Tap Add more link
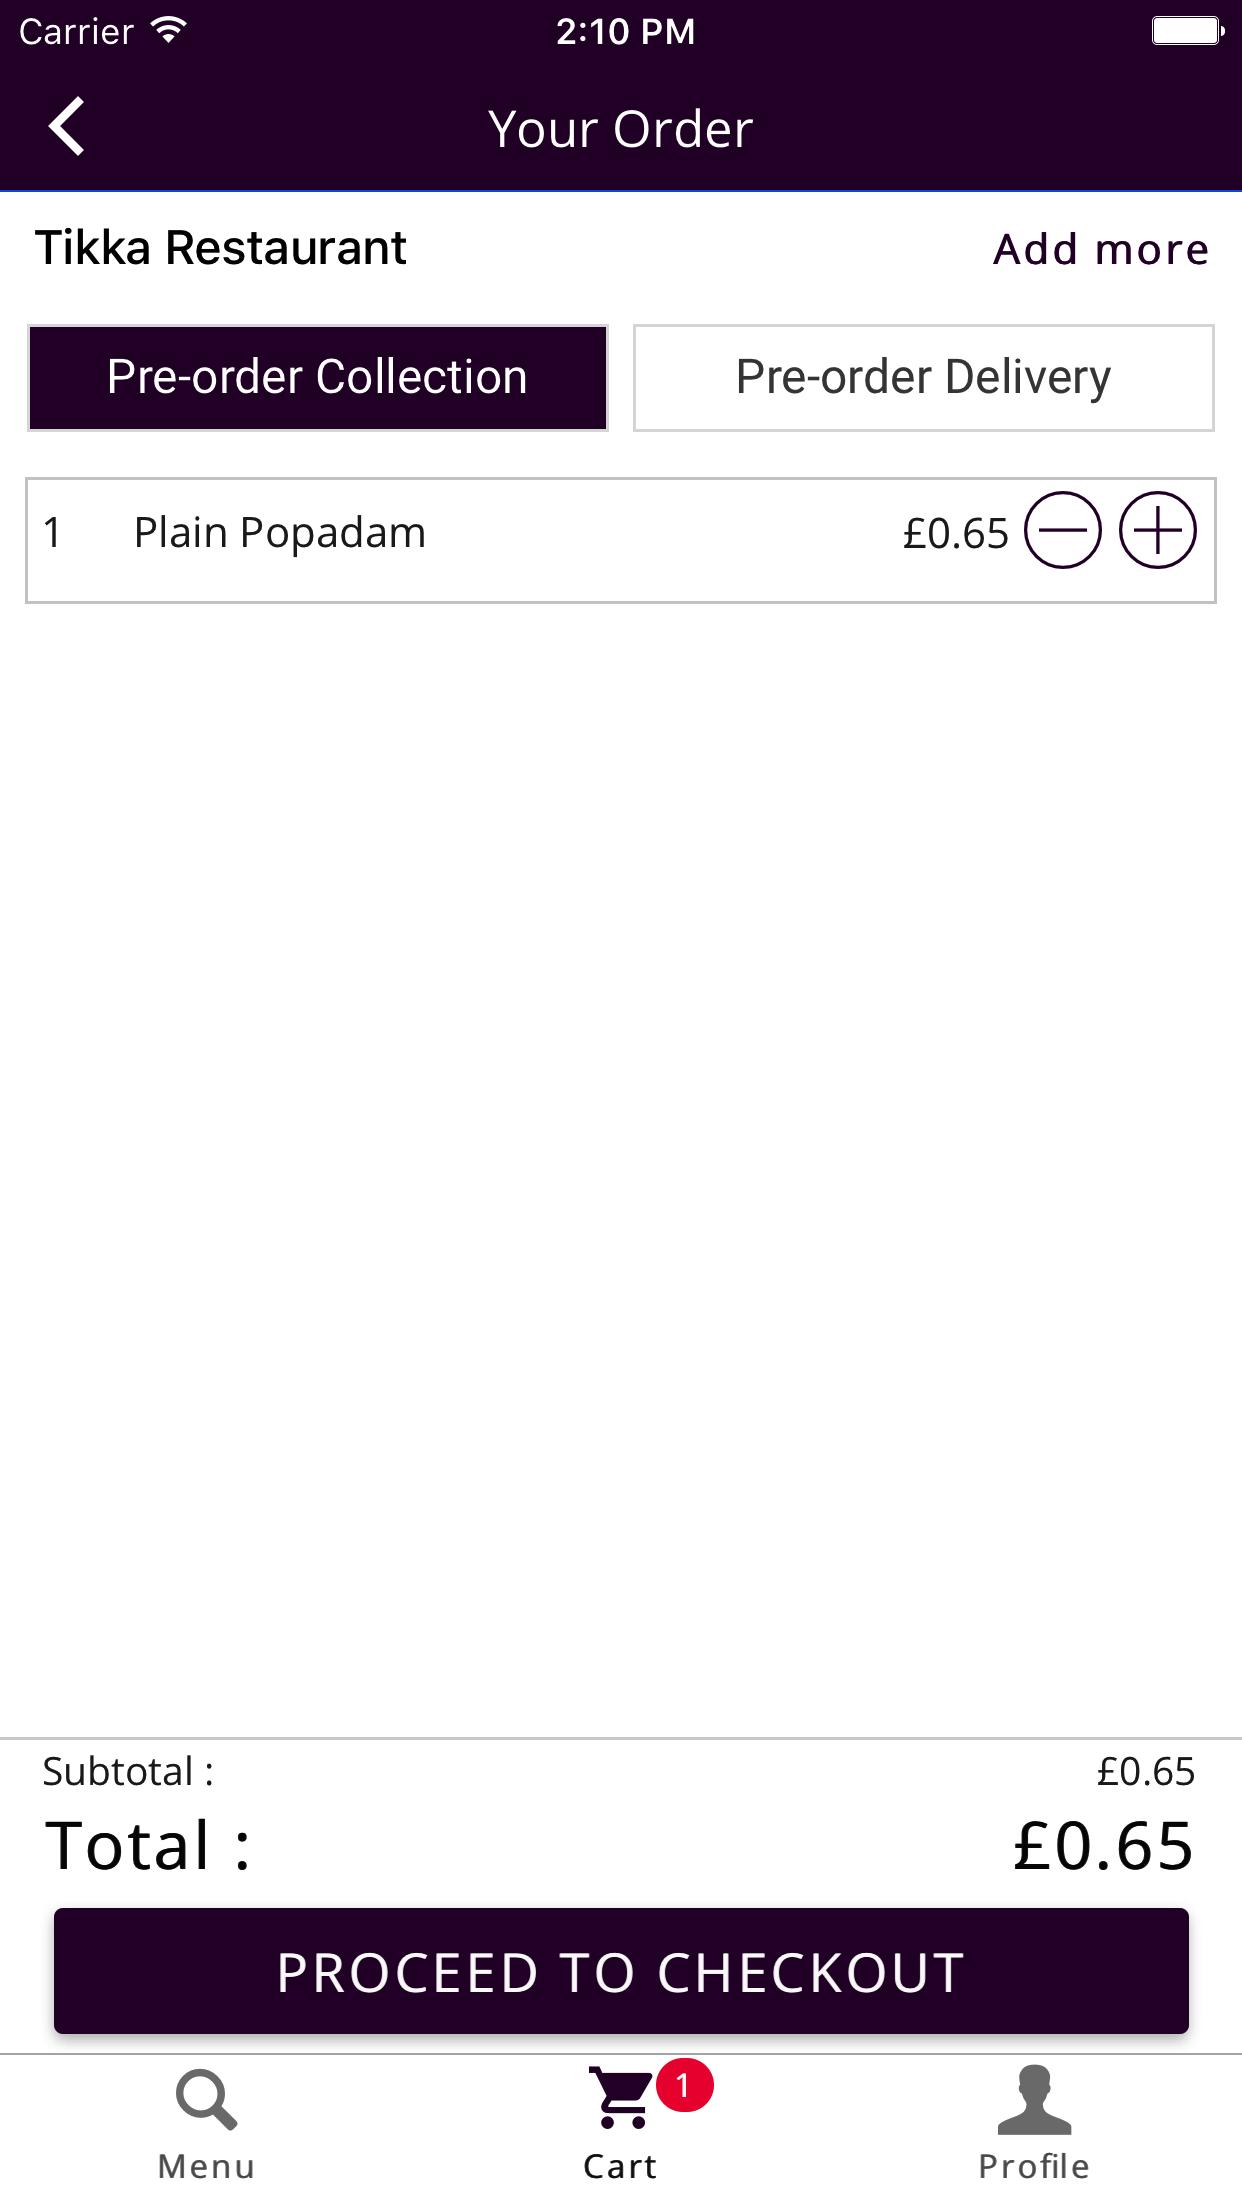Image resolution: width=1242 pixels, height=2208 pixels. [x=1101, y=249]
